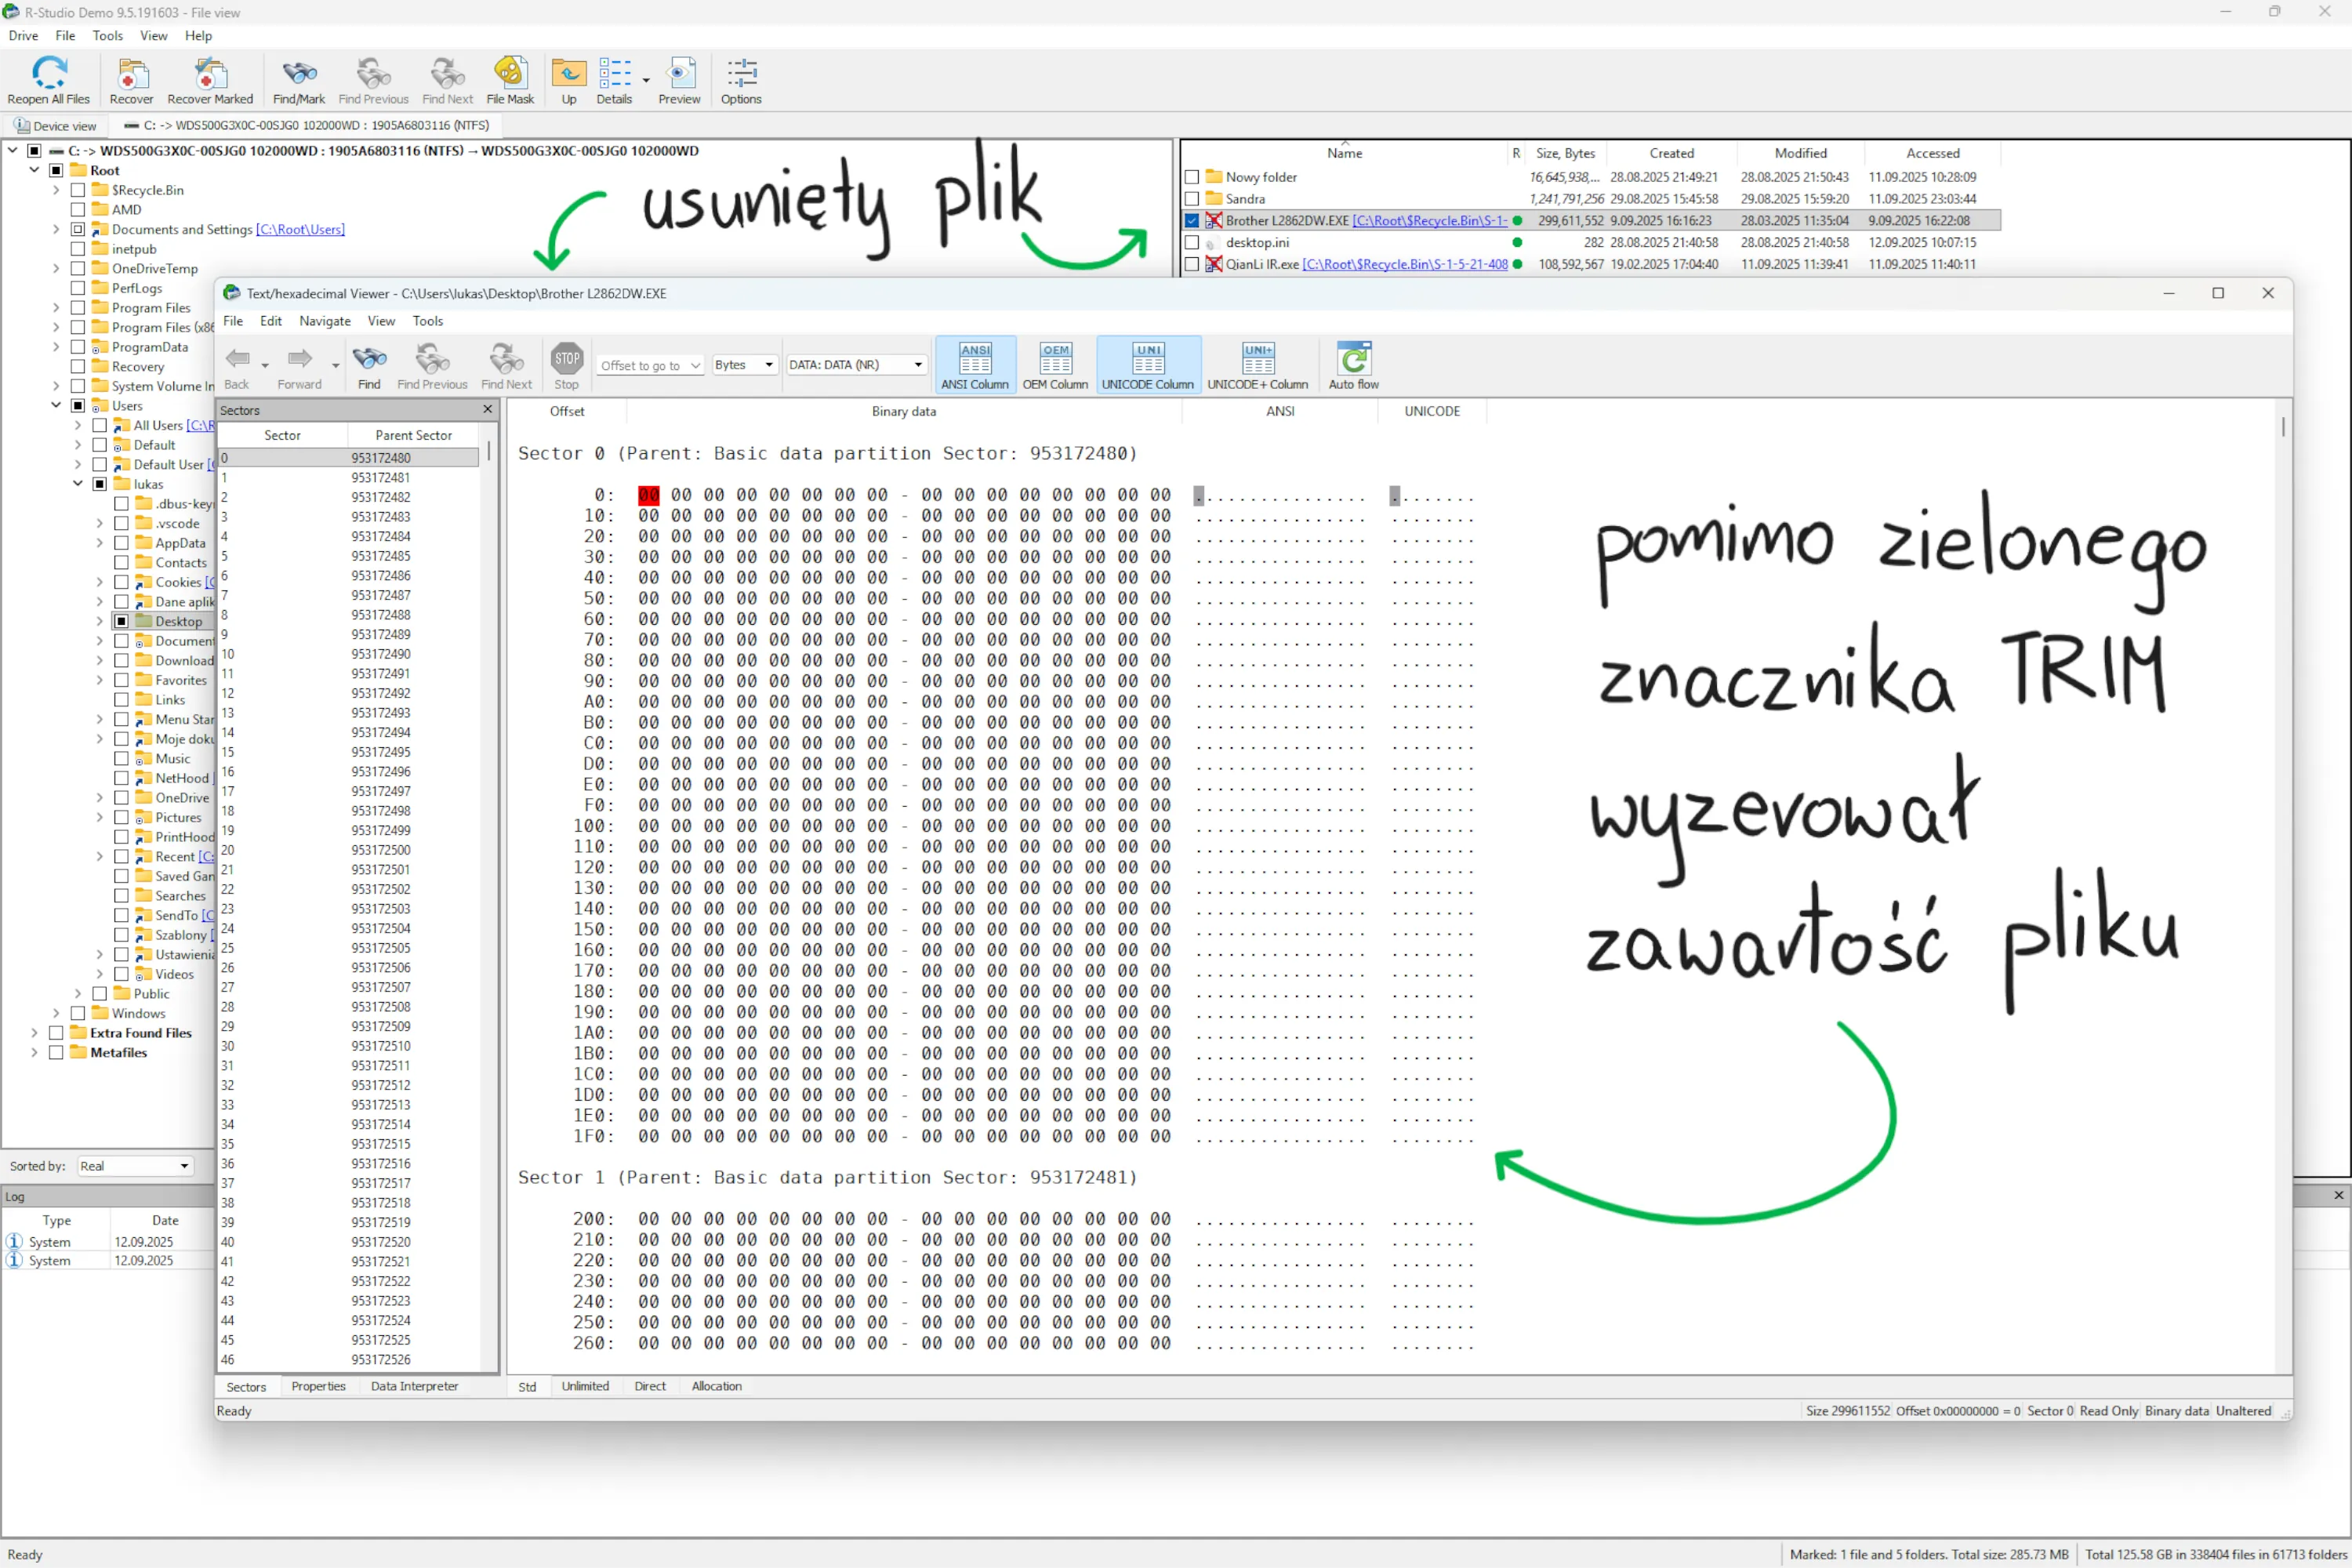Expand the Metafiles node

pyautogui.click(x=35, y=1053)
